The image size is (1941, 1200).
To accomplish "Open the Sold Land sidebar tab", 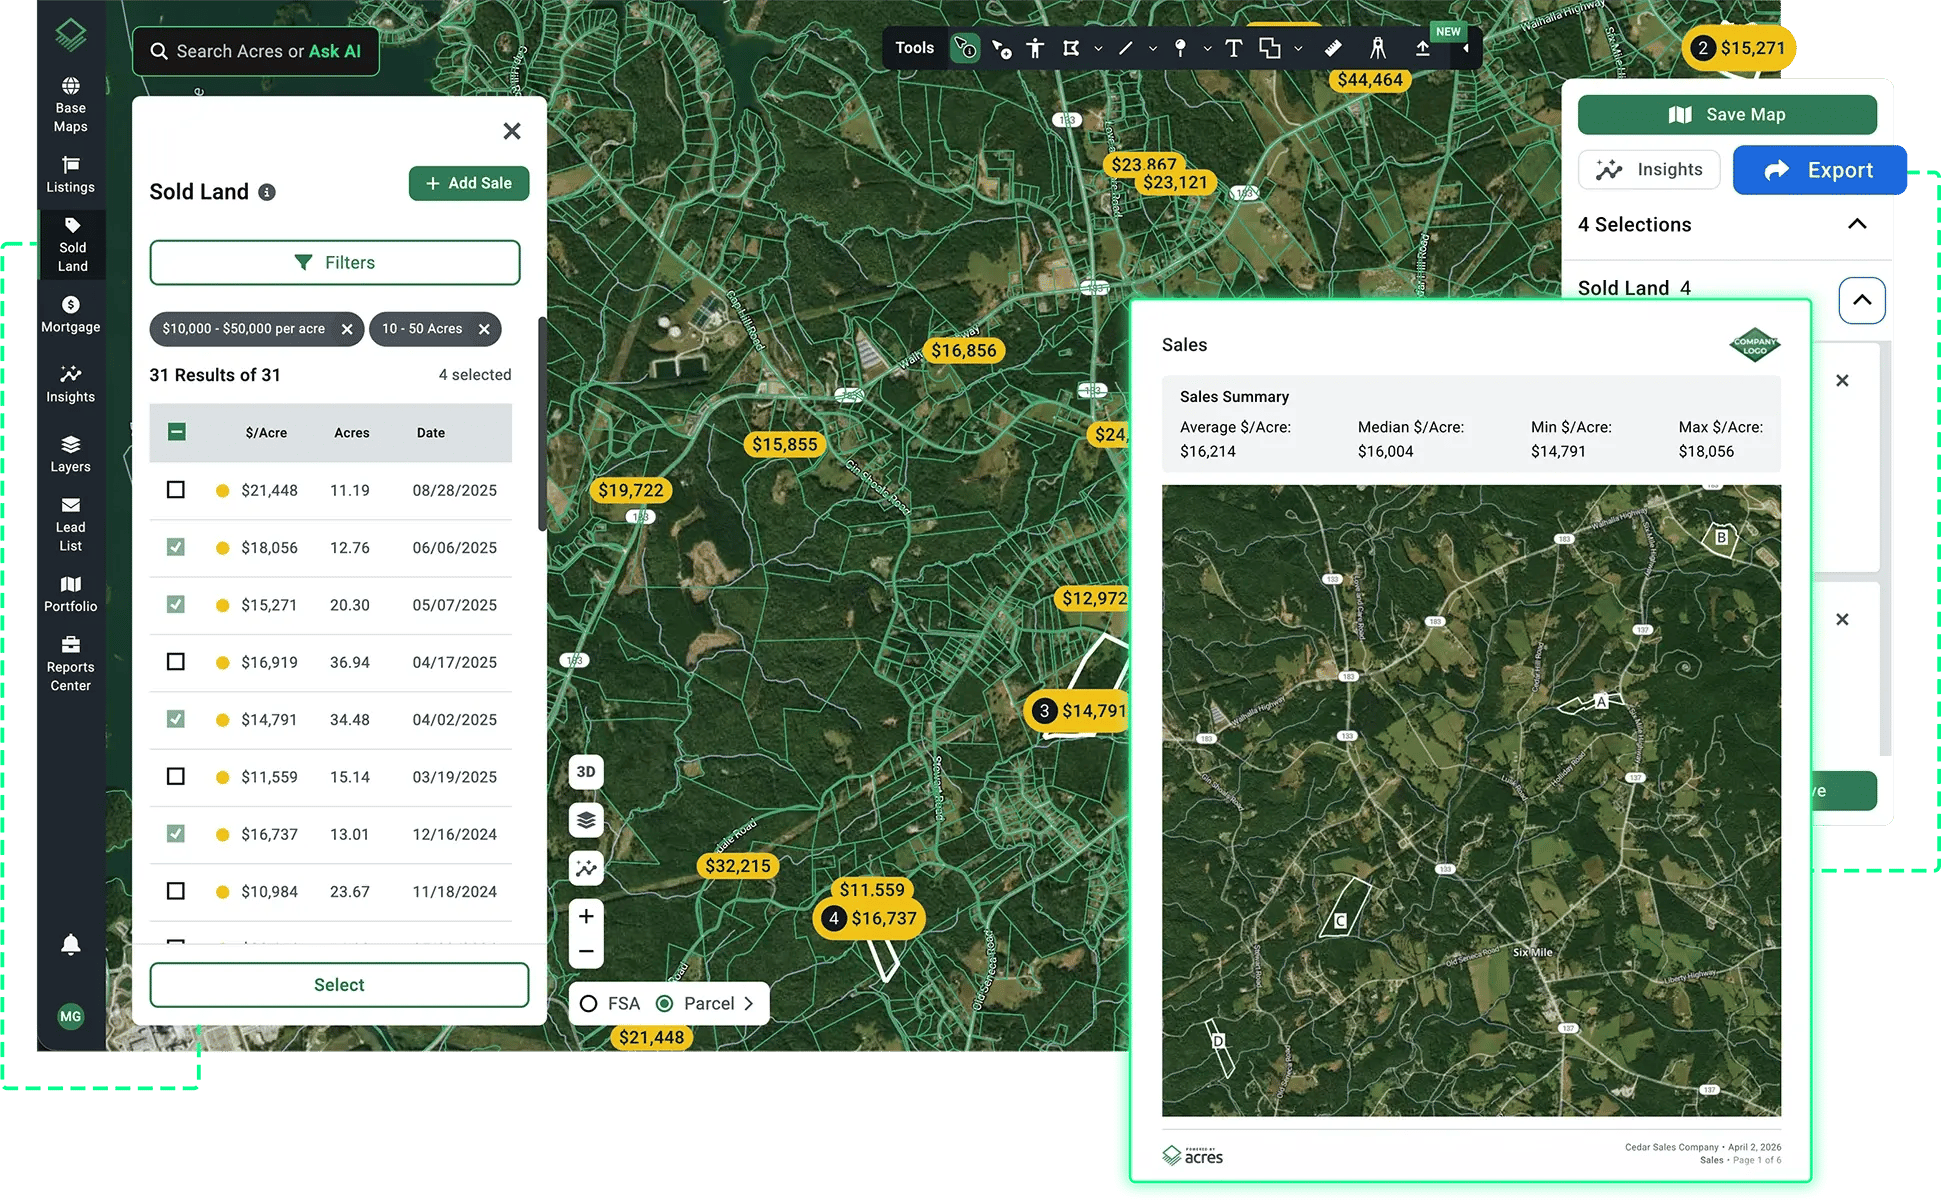I will [x=72, y=245].
